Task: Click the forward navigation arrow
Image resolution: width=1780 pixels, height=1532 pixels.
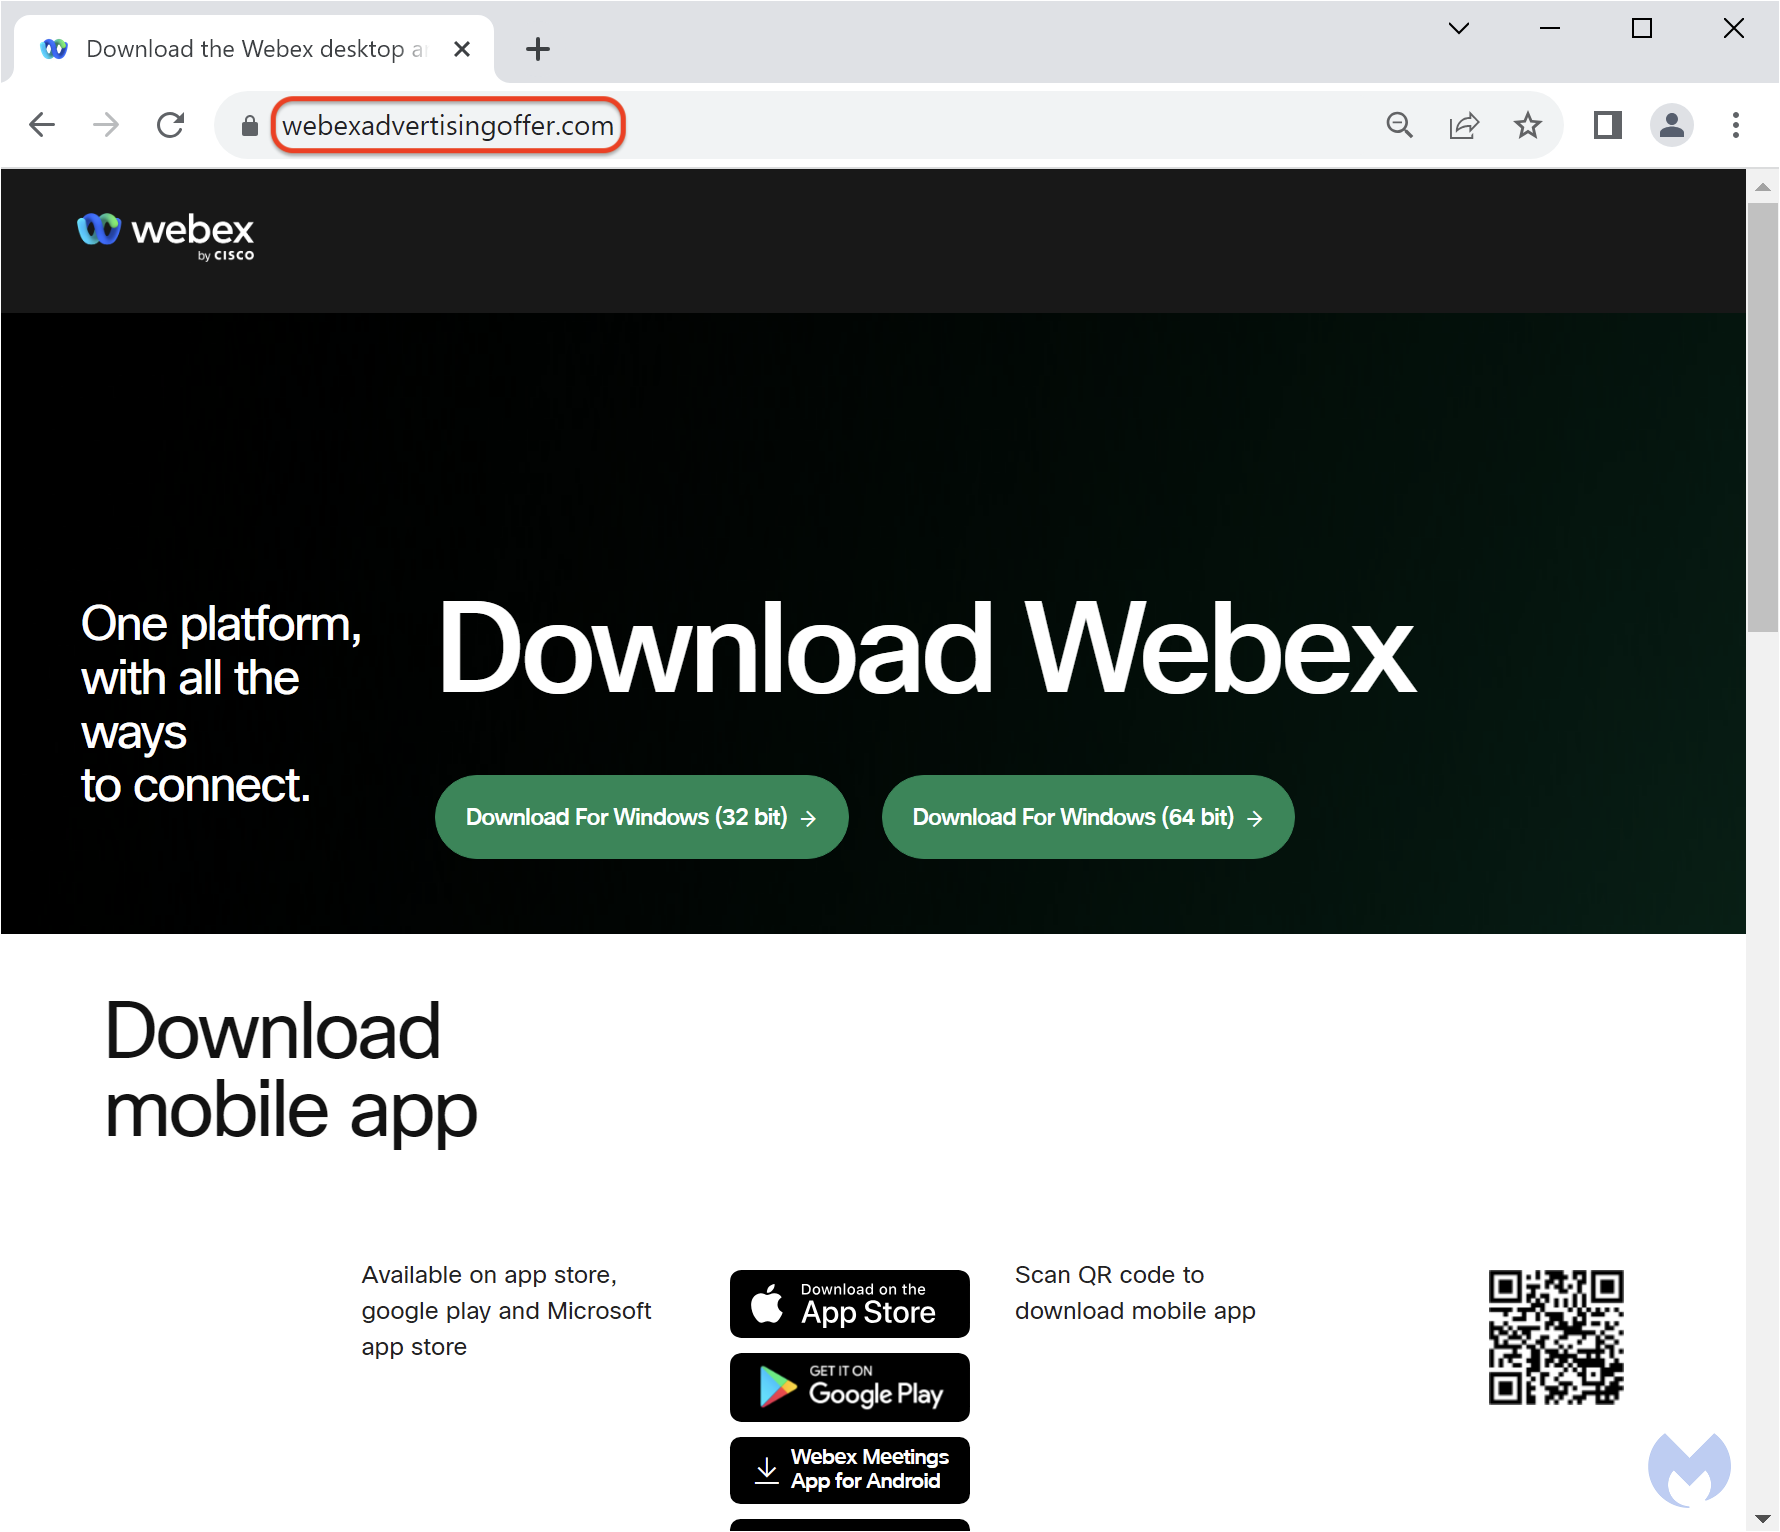Action: 106,125
